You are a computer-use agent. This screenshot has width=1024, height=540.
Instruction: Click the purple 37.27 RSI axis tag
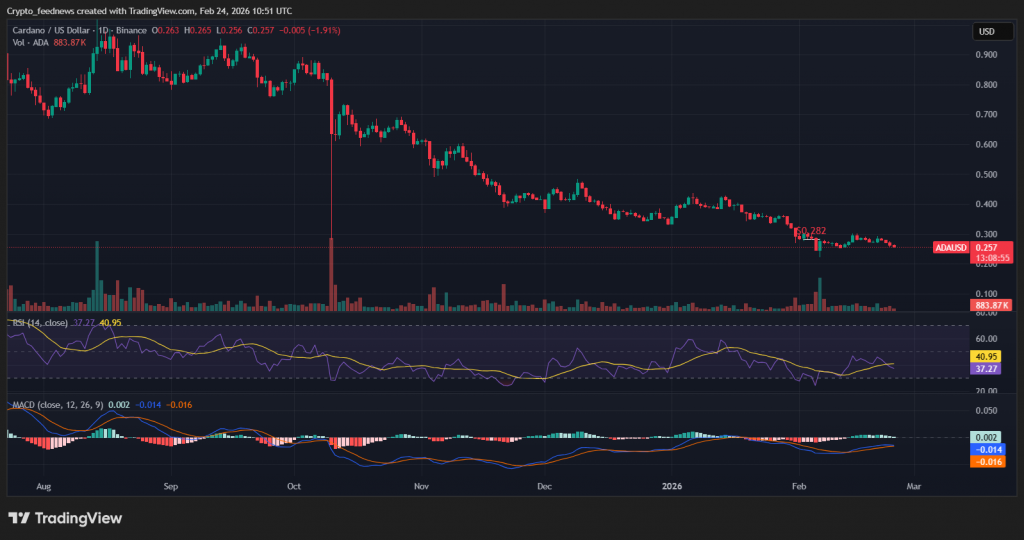985,369
